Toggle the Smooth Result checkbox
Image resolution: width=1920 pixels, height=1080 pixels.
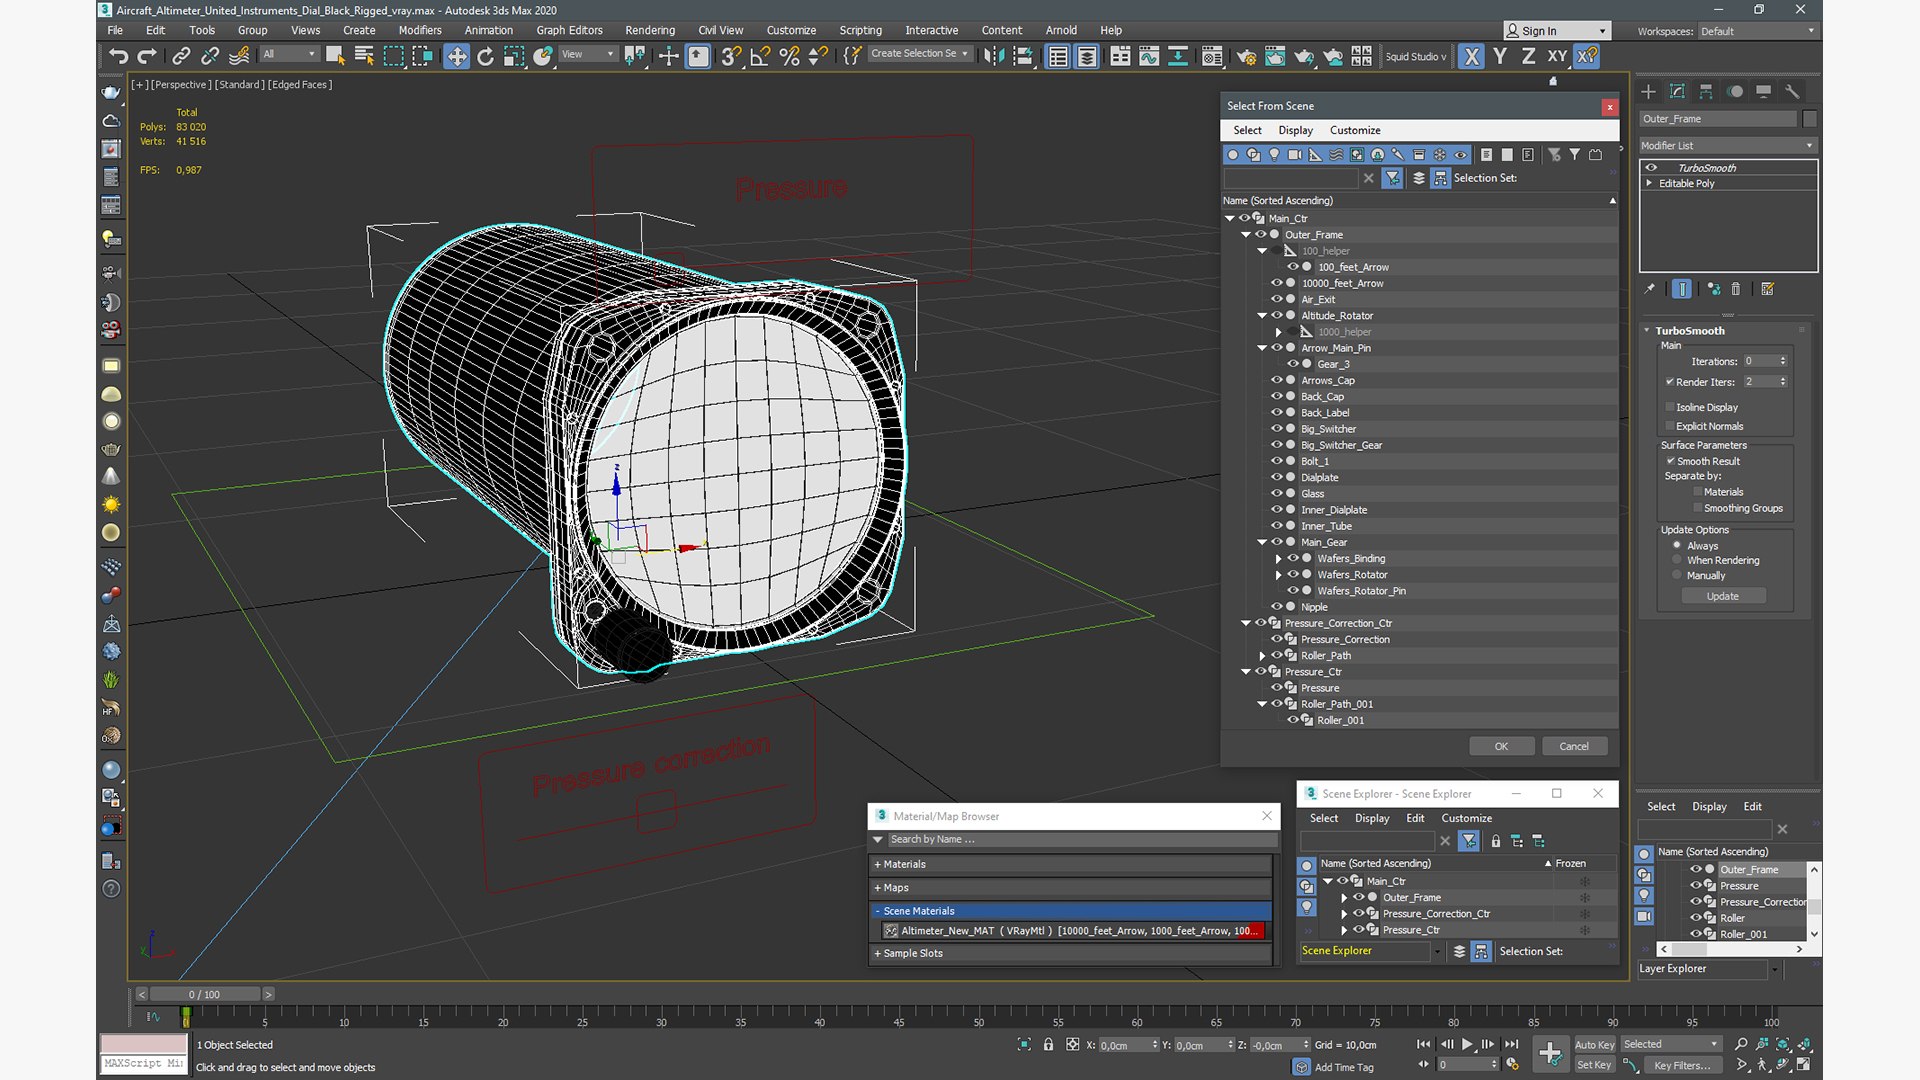(1670, 461)
